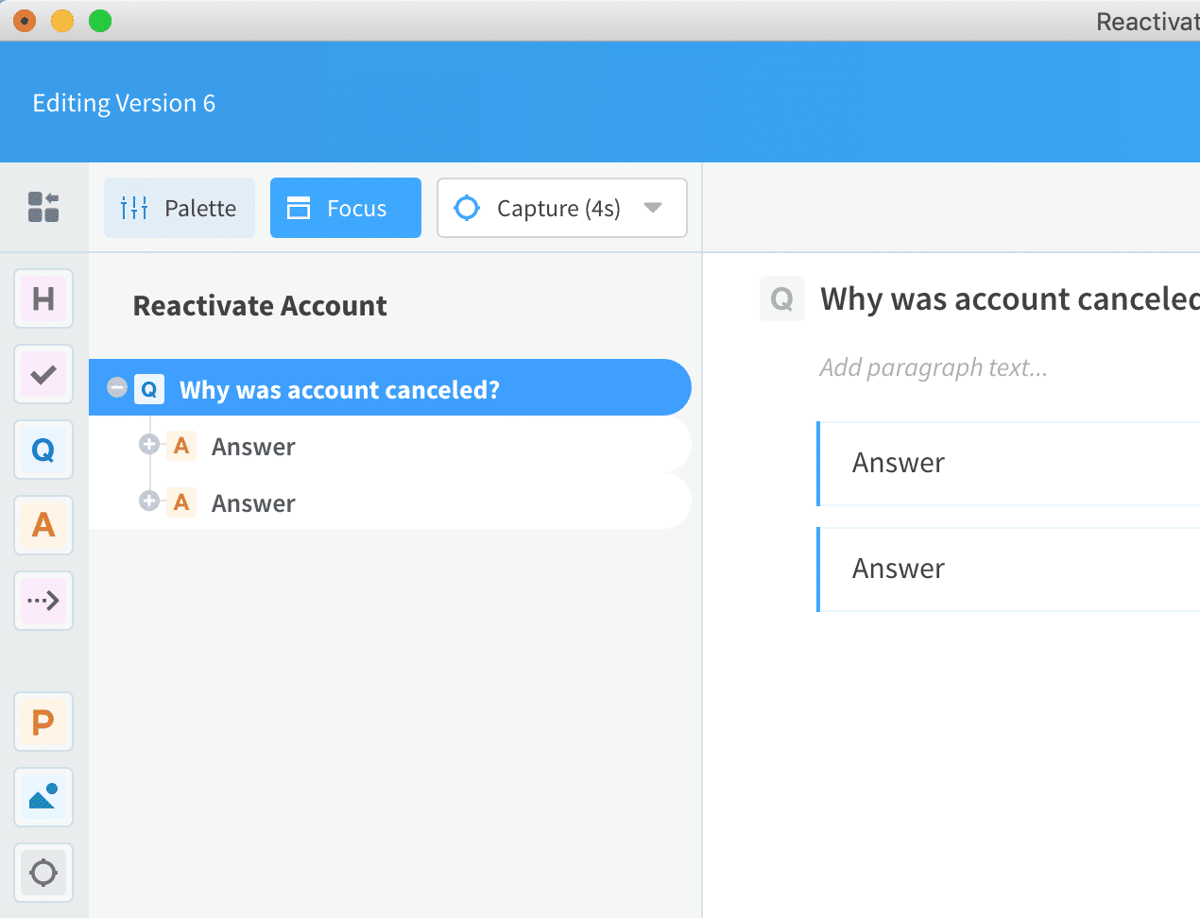Expand the second Answer node

point(148,501)
